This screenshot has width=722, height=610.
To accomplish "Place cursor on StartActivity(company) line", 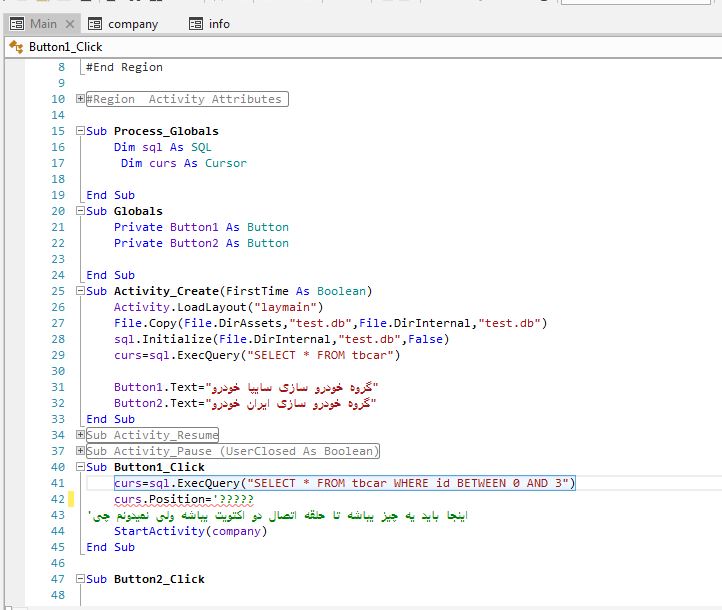I will [190, 531].
